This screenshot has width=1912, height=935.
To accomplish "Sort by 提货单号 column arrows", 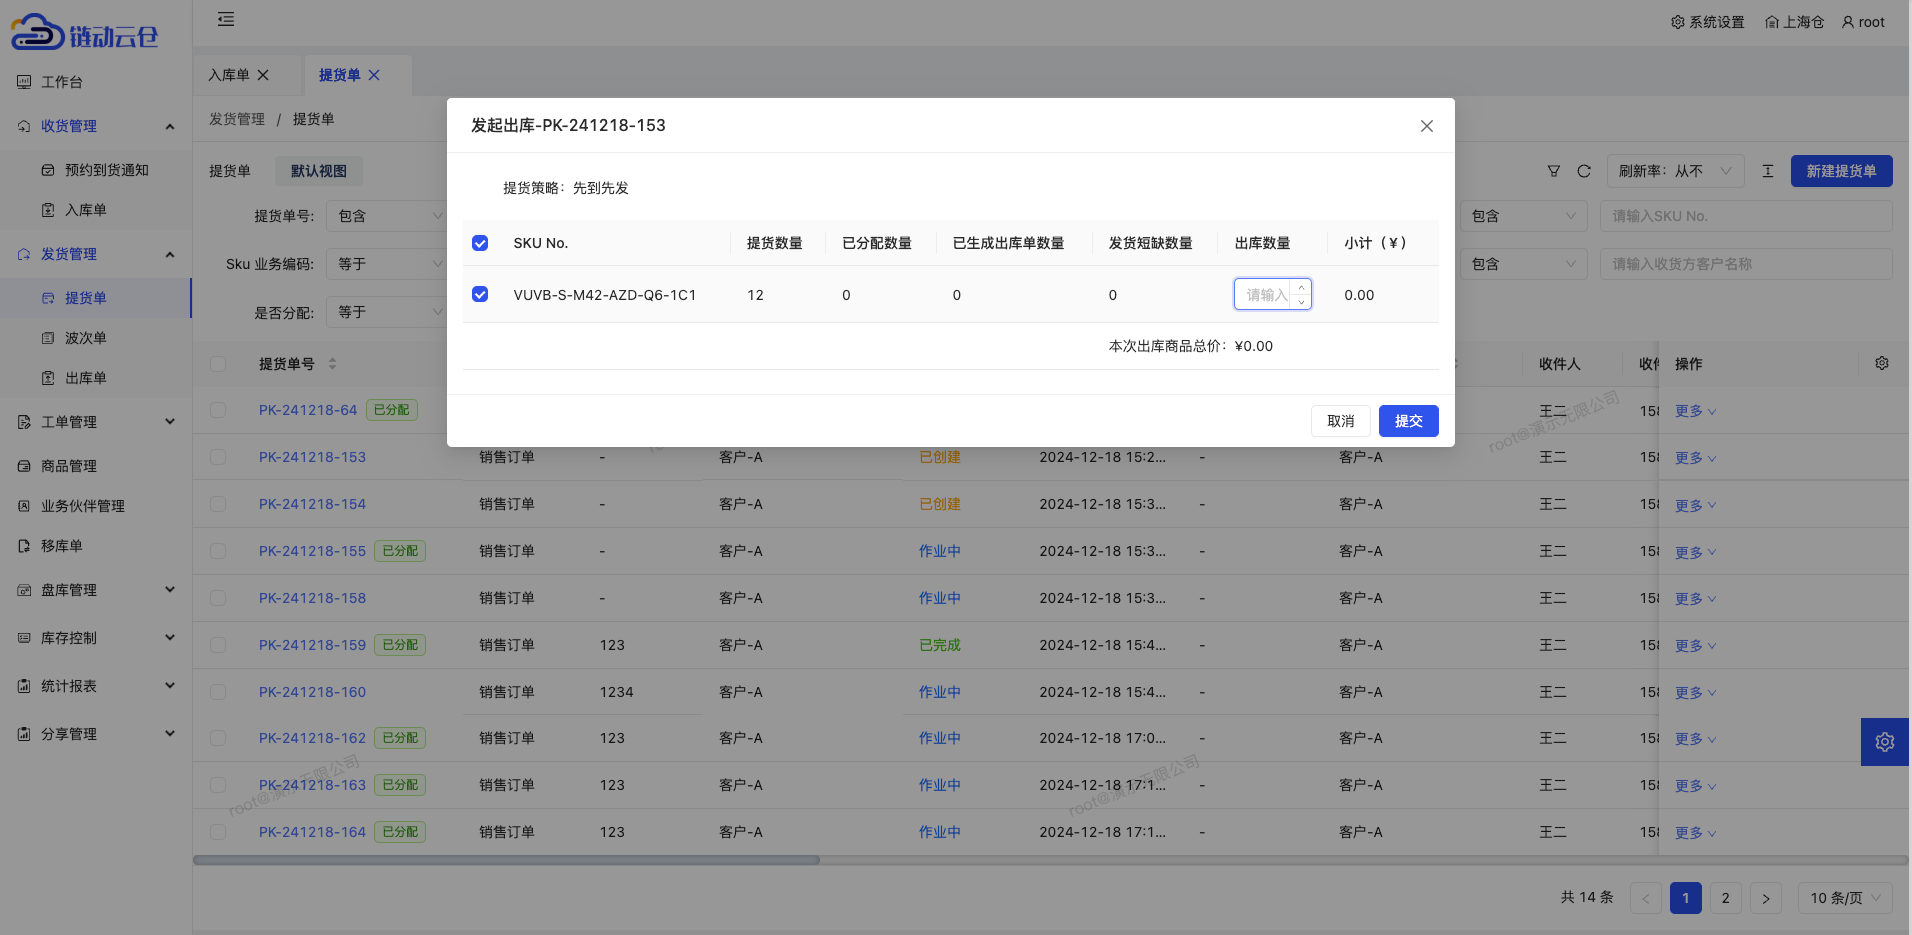I will click(x=332, y=364).
